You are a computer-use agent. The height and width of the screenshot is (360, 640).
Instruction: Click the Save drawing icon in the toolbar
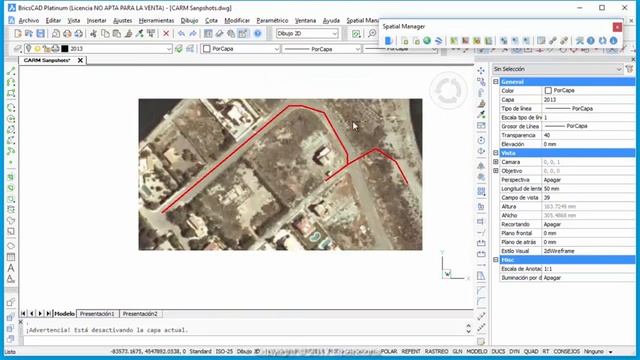click(x=40, y=33)
